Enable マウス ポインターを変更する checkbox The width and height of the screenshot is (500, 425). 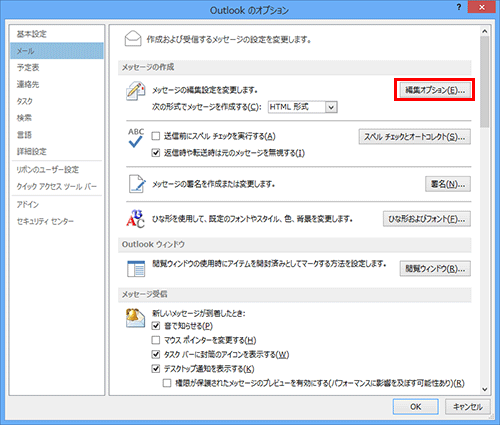coord(156,340)
